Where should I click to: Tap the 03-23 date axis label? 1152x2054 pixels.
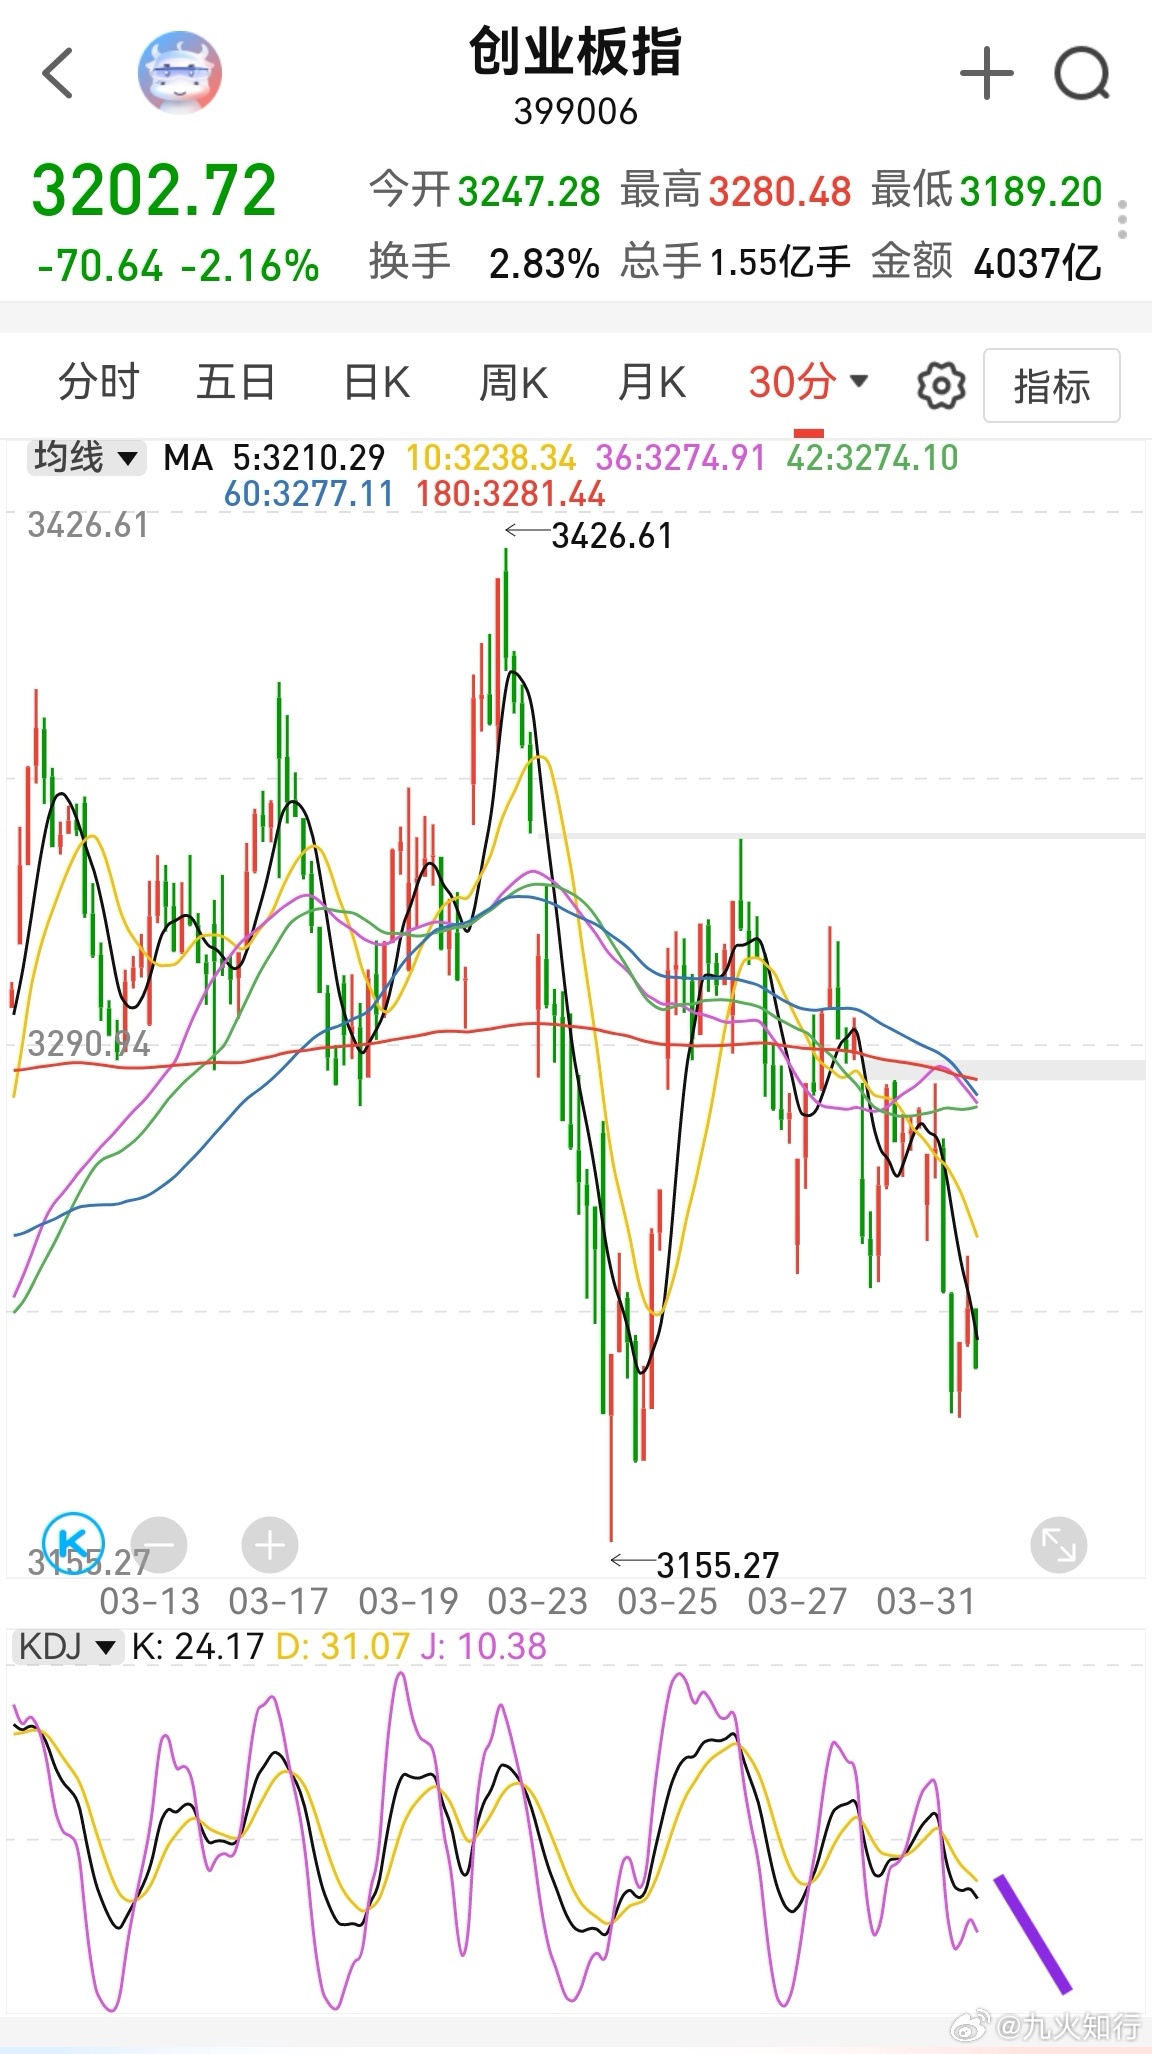(538, 1602)
